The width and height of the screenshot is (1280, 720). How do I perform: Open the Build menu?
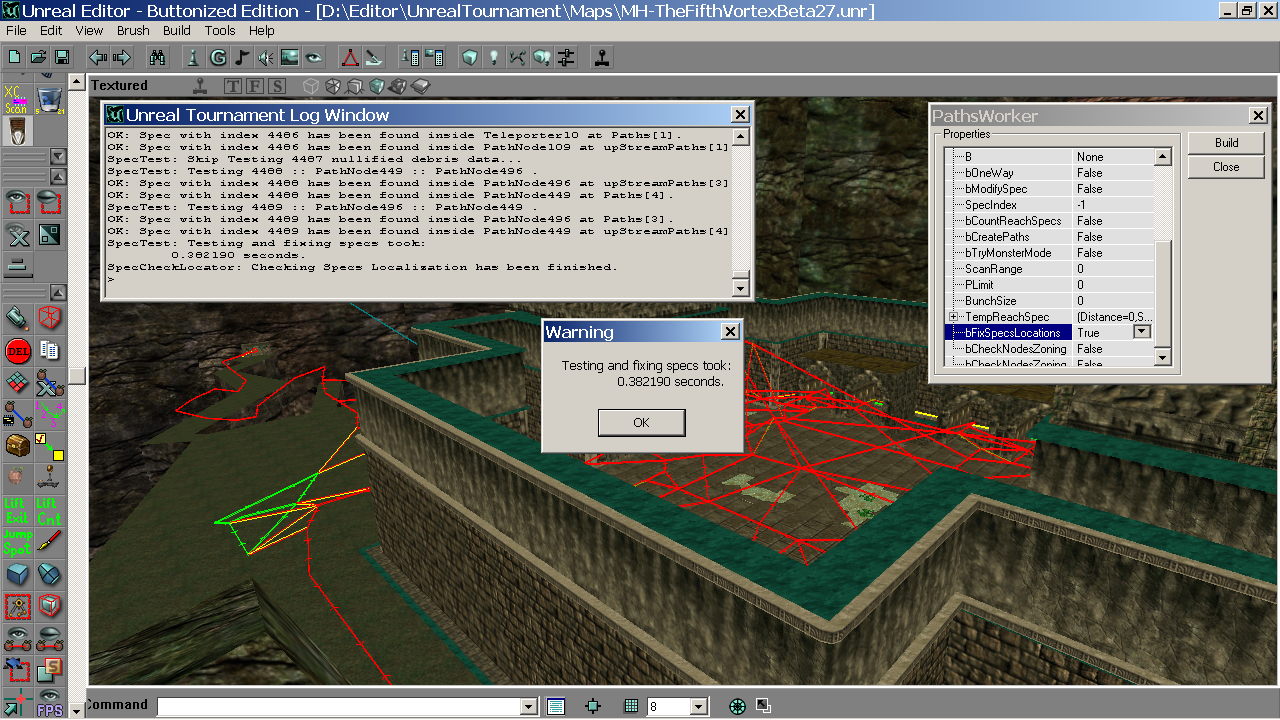click(x=177, y=31)
